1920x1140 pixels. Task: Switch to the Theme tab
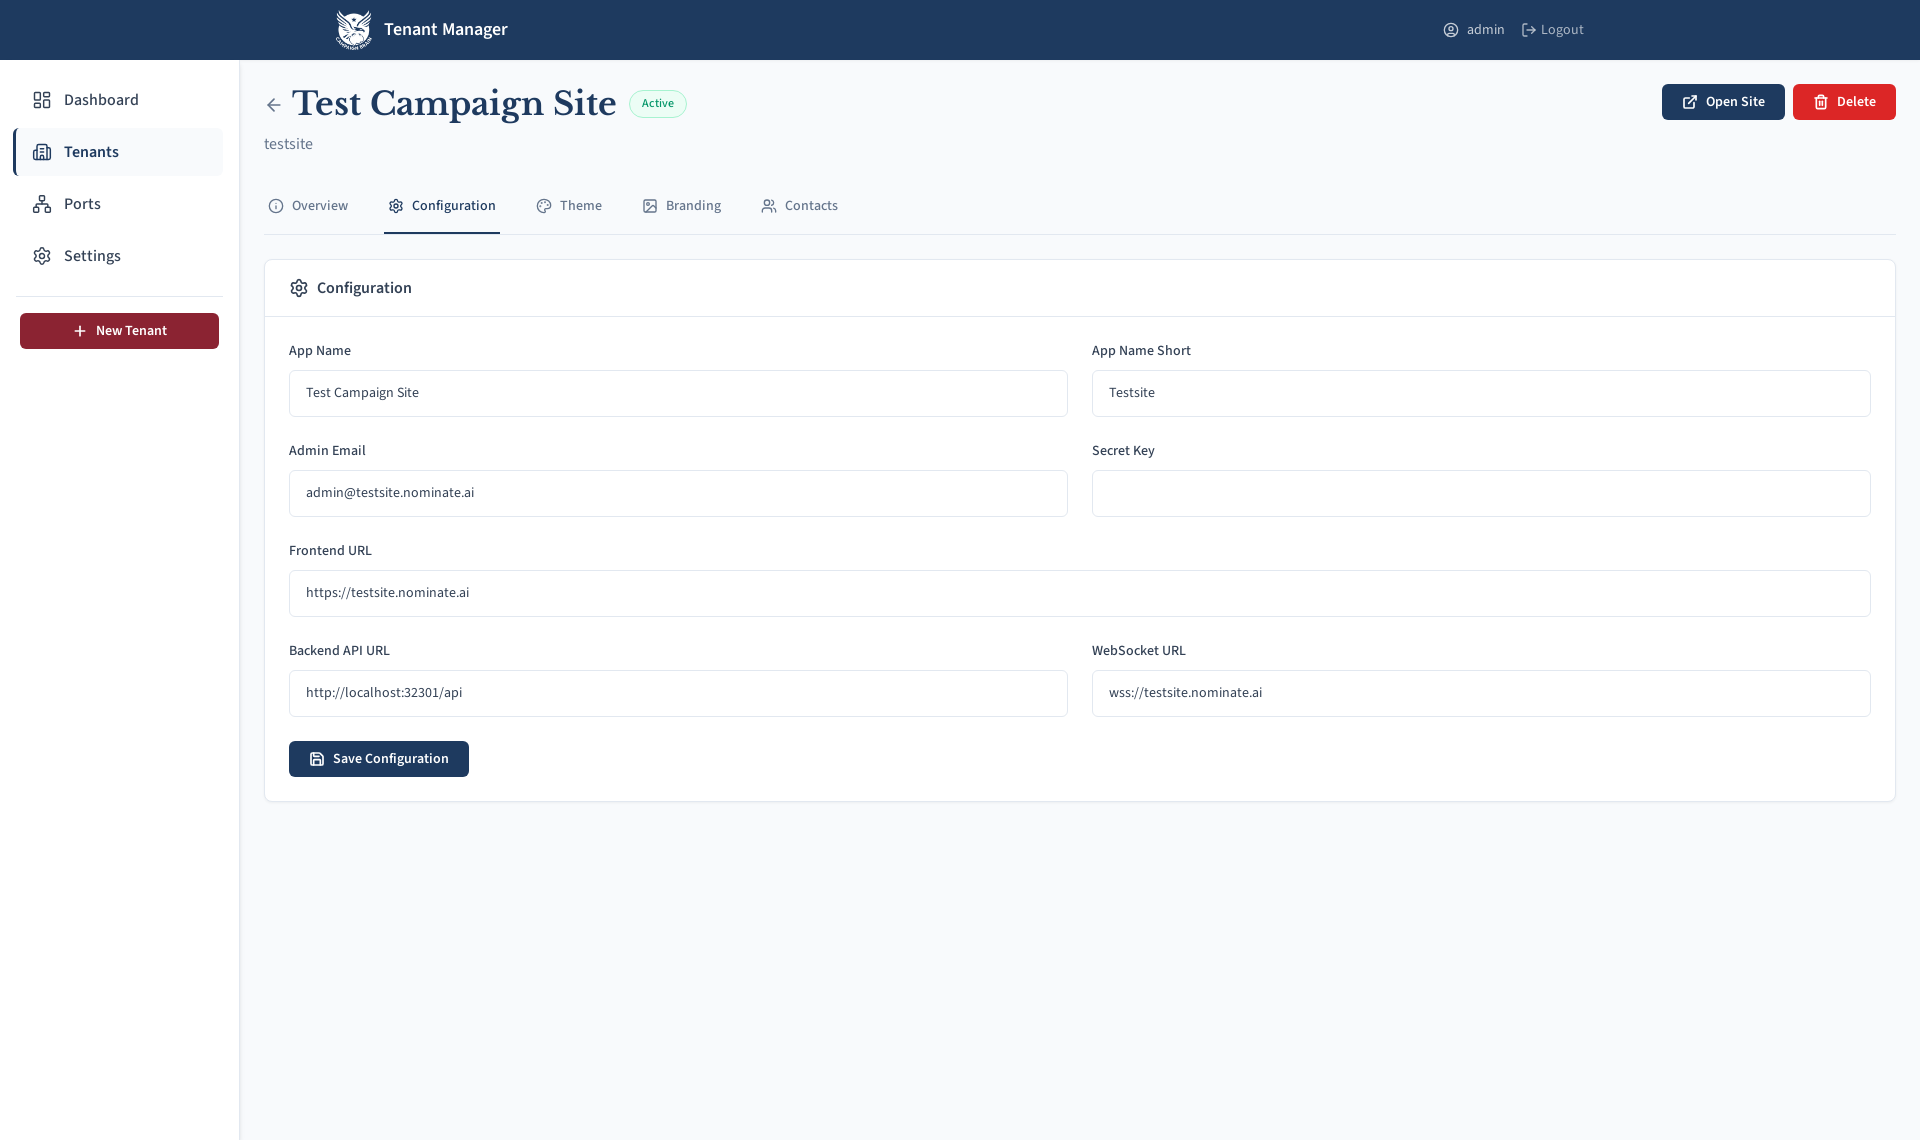click(x=569, y=206)
